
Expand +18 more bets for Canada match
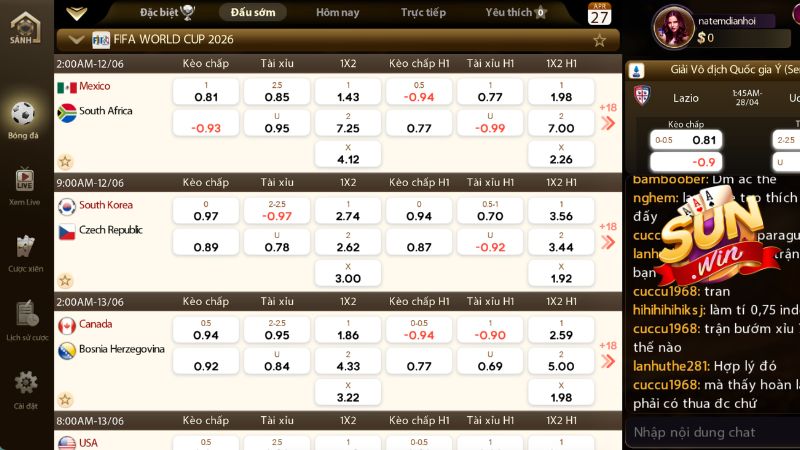point(608,355)
